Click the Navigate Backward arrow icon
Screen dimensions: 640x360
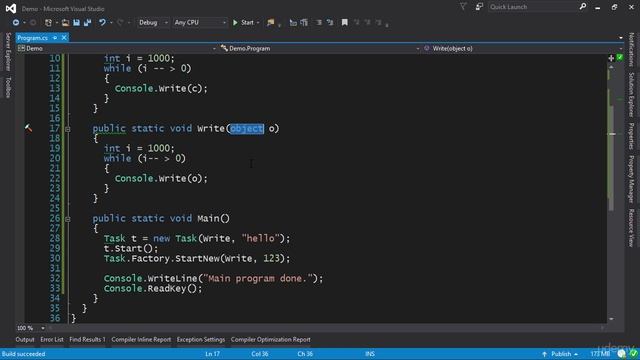16,22
